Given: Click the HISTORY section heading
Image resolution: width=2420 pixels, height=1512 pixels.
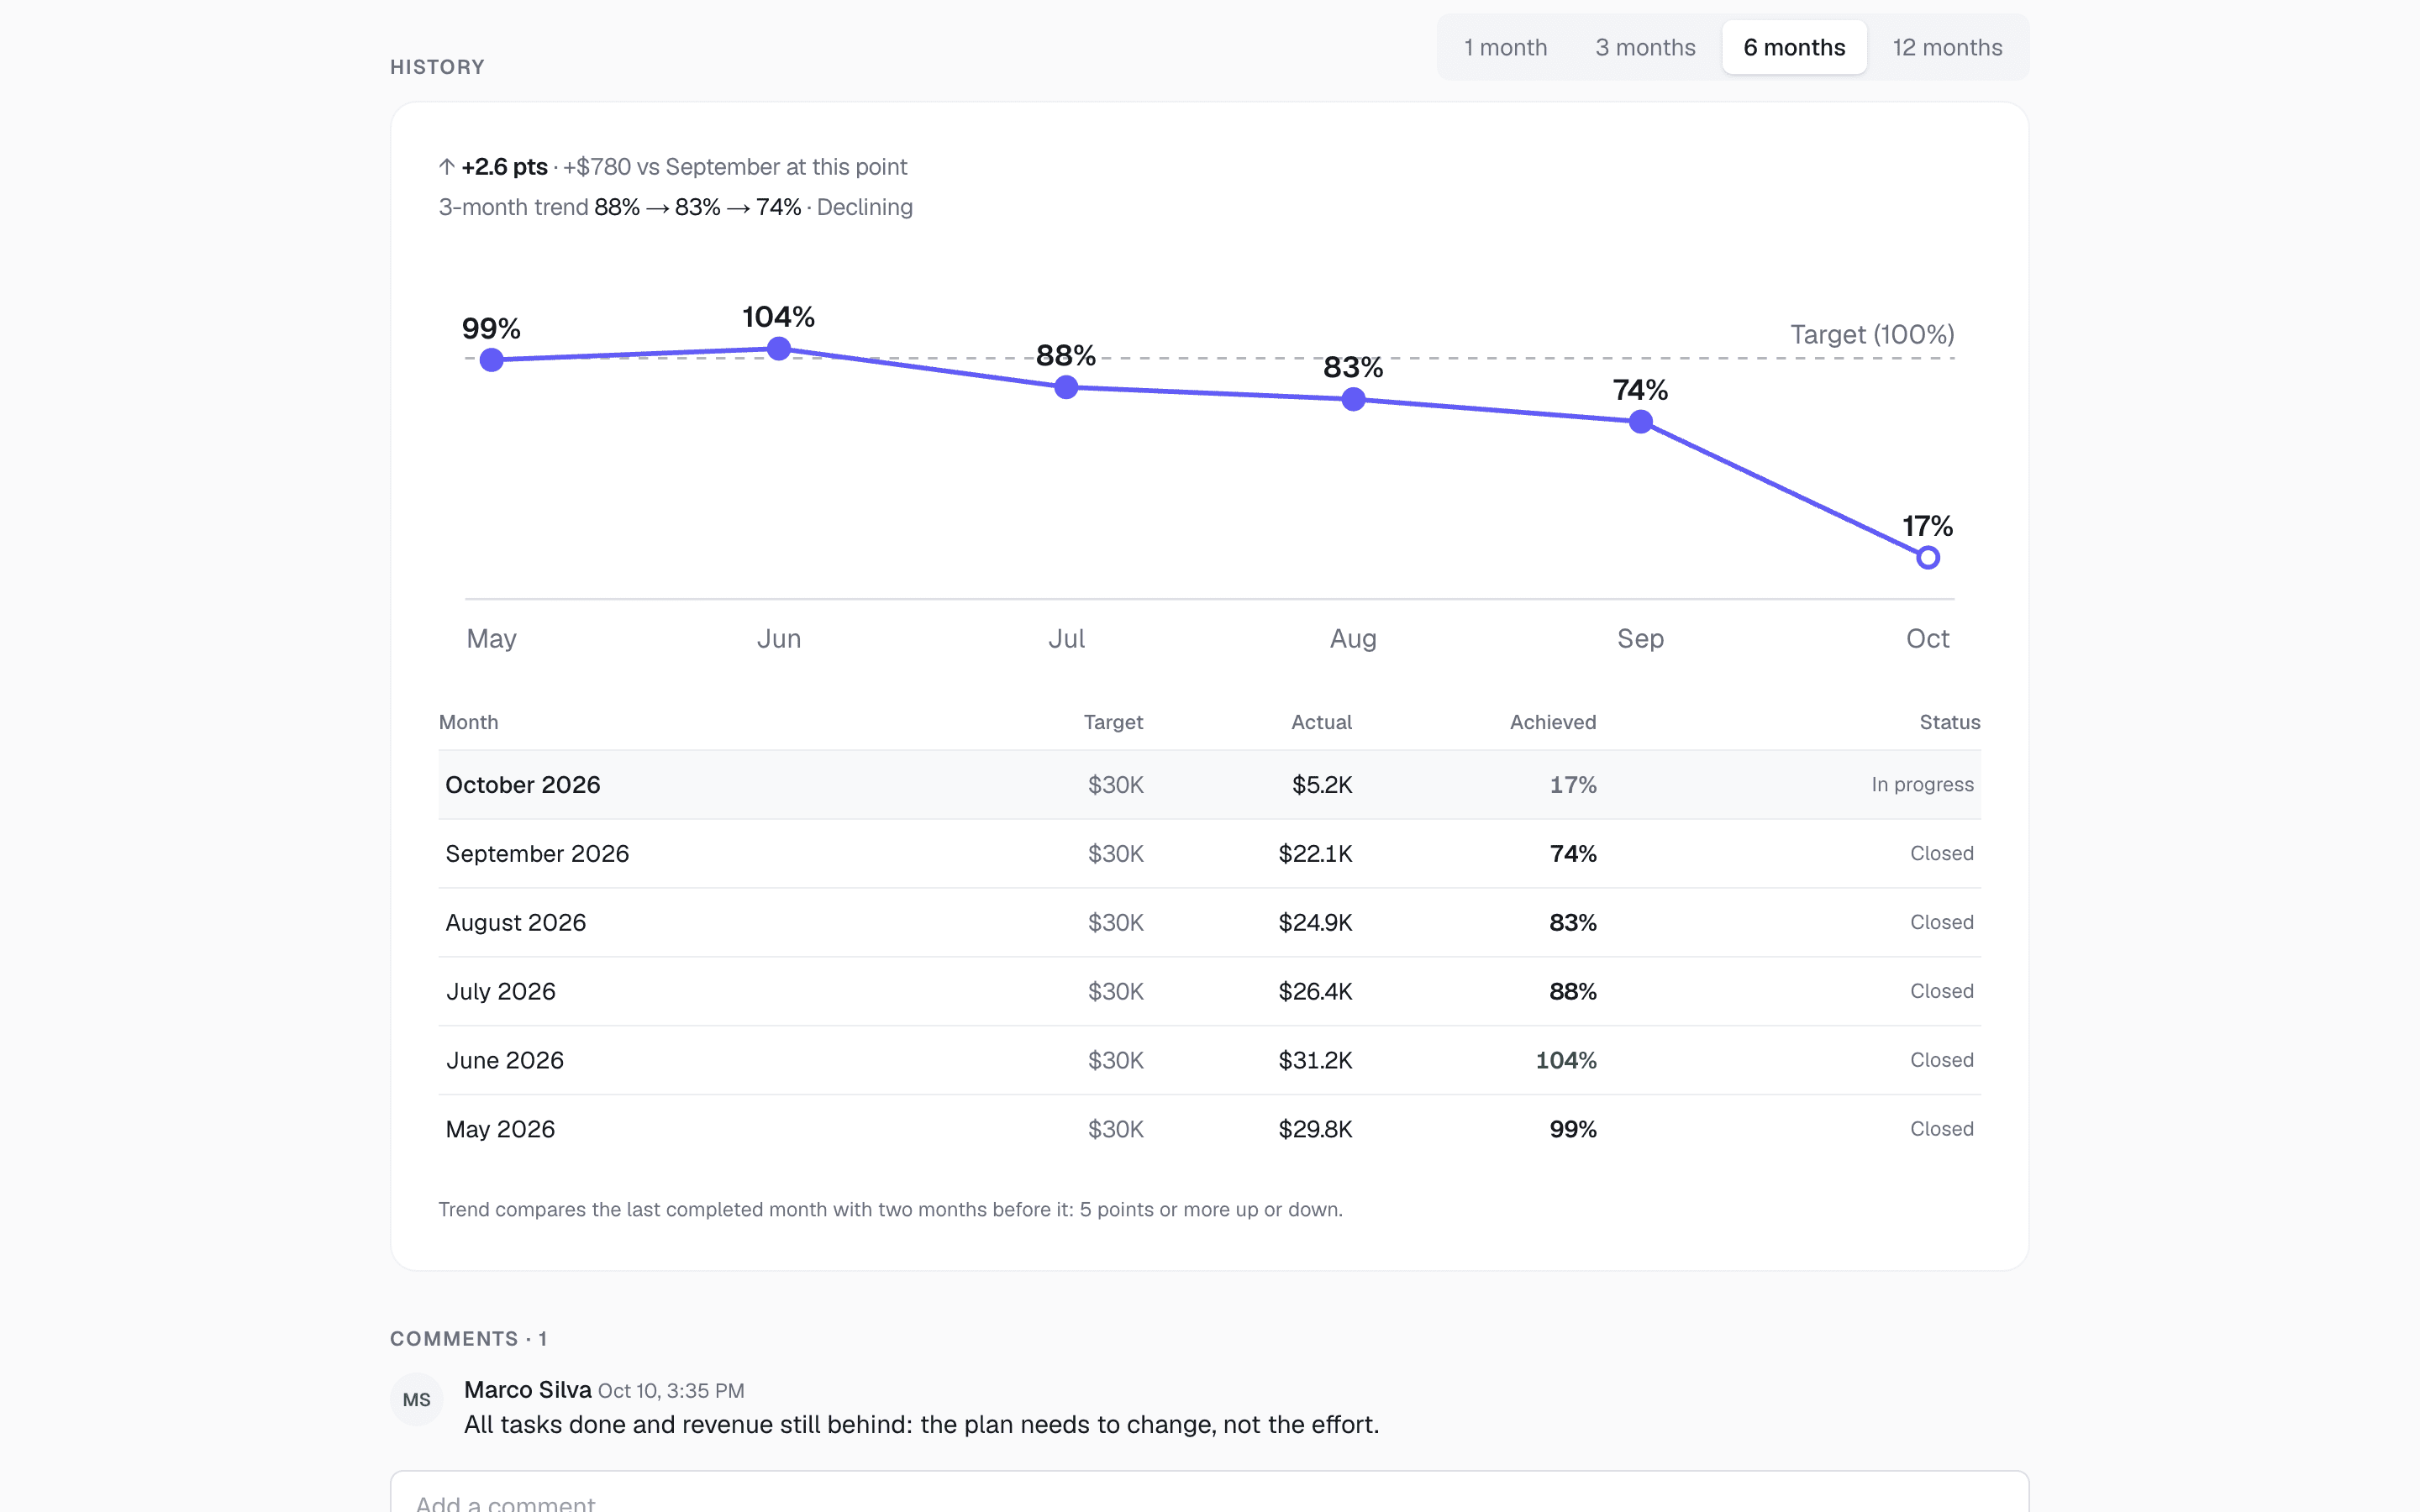Looking at the screenshot, I should tap(437, 67).
